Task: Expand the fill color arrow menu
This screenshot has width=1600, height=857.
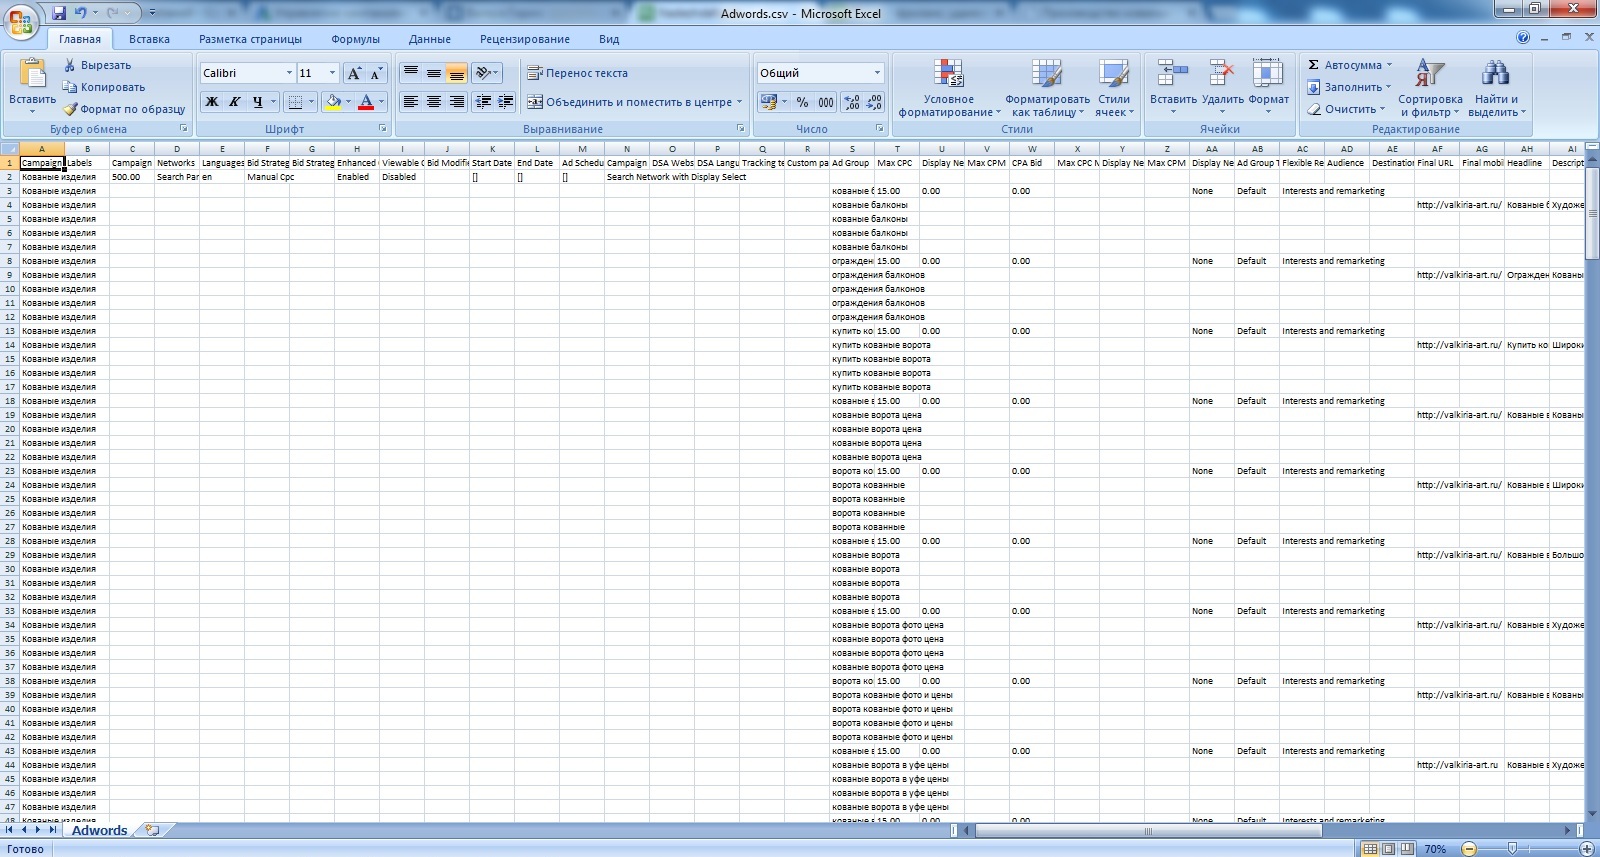Action: [348, 102]
